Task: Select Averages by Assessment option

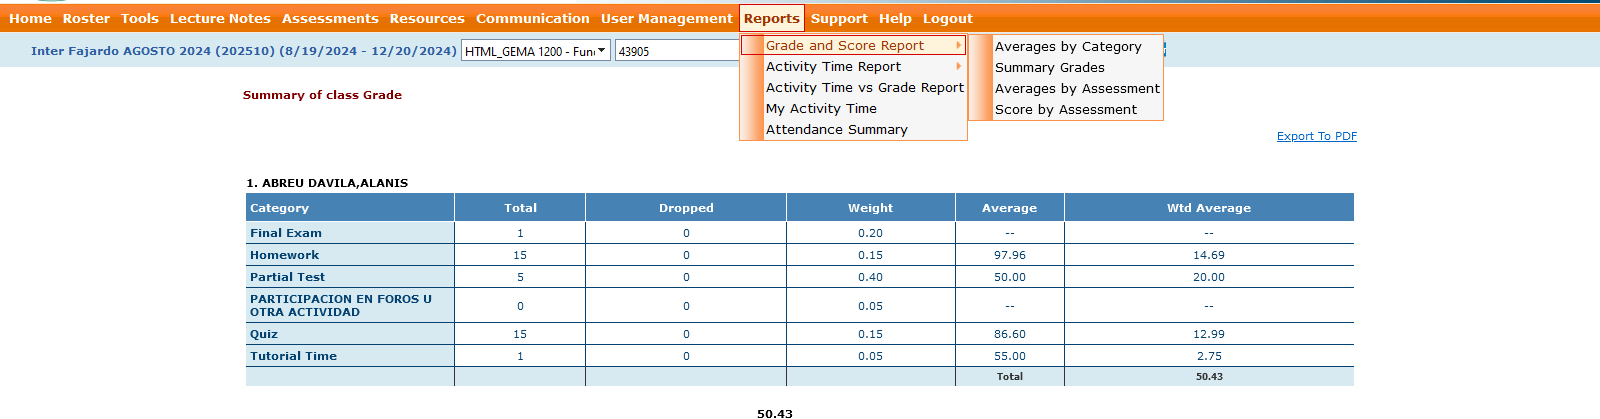Action: click(x=1077, y=89)
